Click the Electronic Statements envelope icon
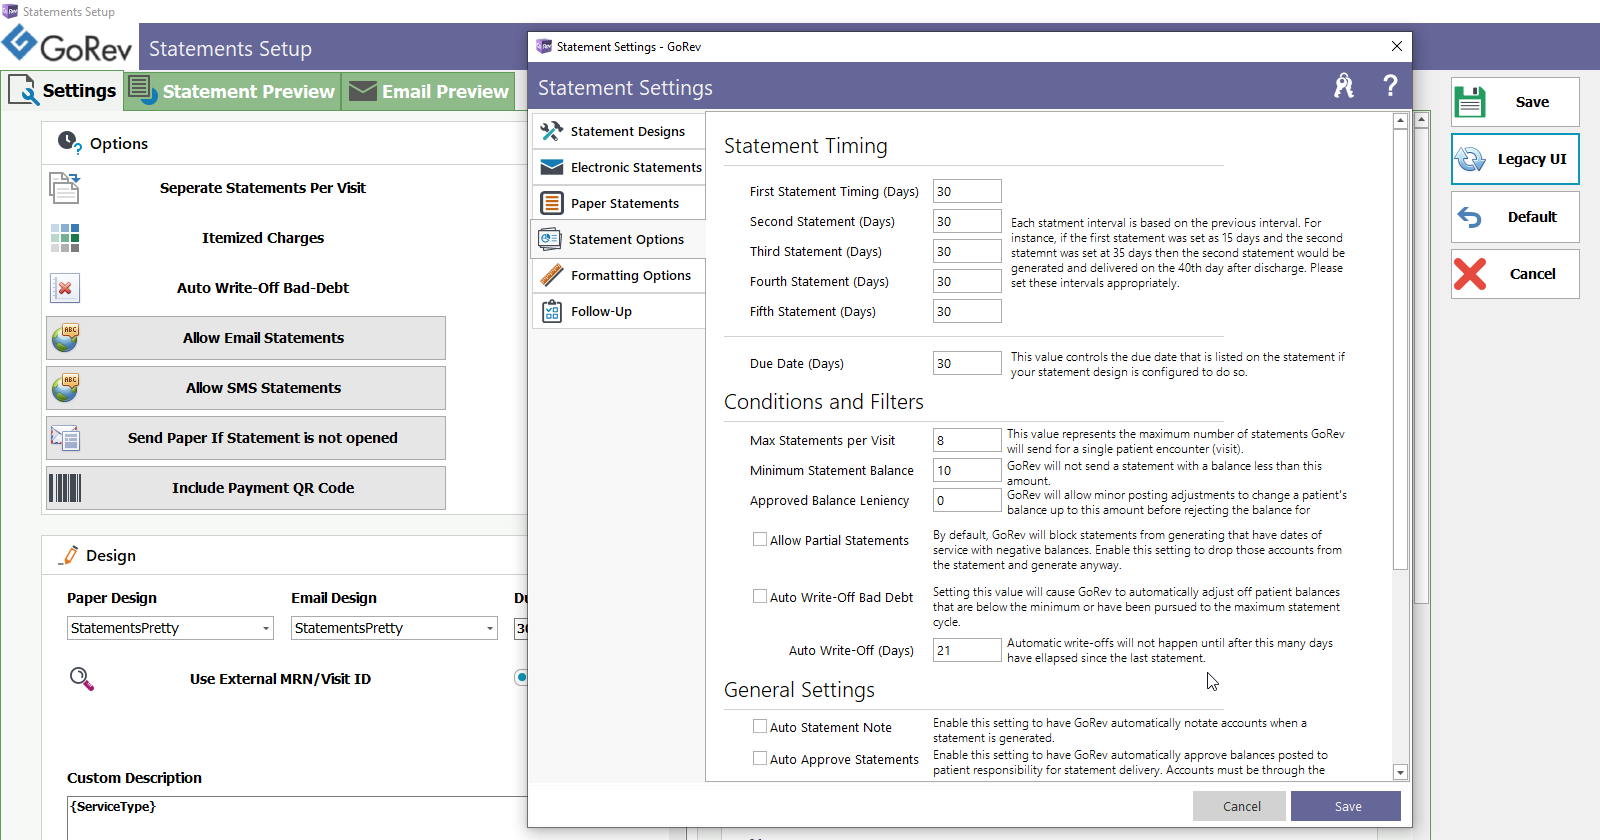This screenshot has height=840, width=1600. (551, 167)
